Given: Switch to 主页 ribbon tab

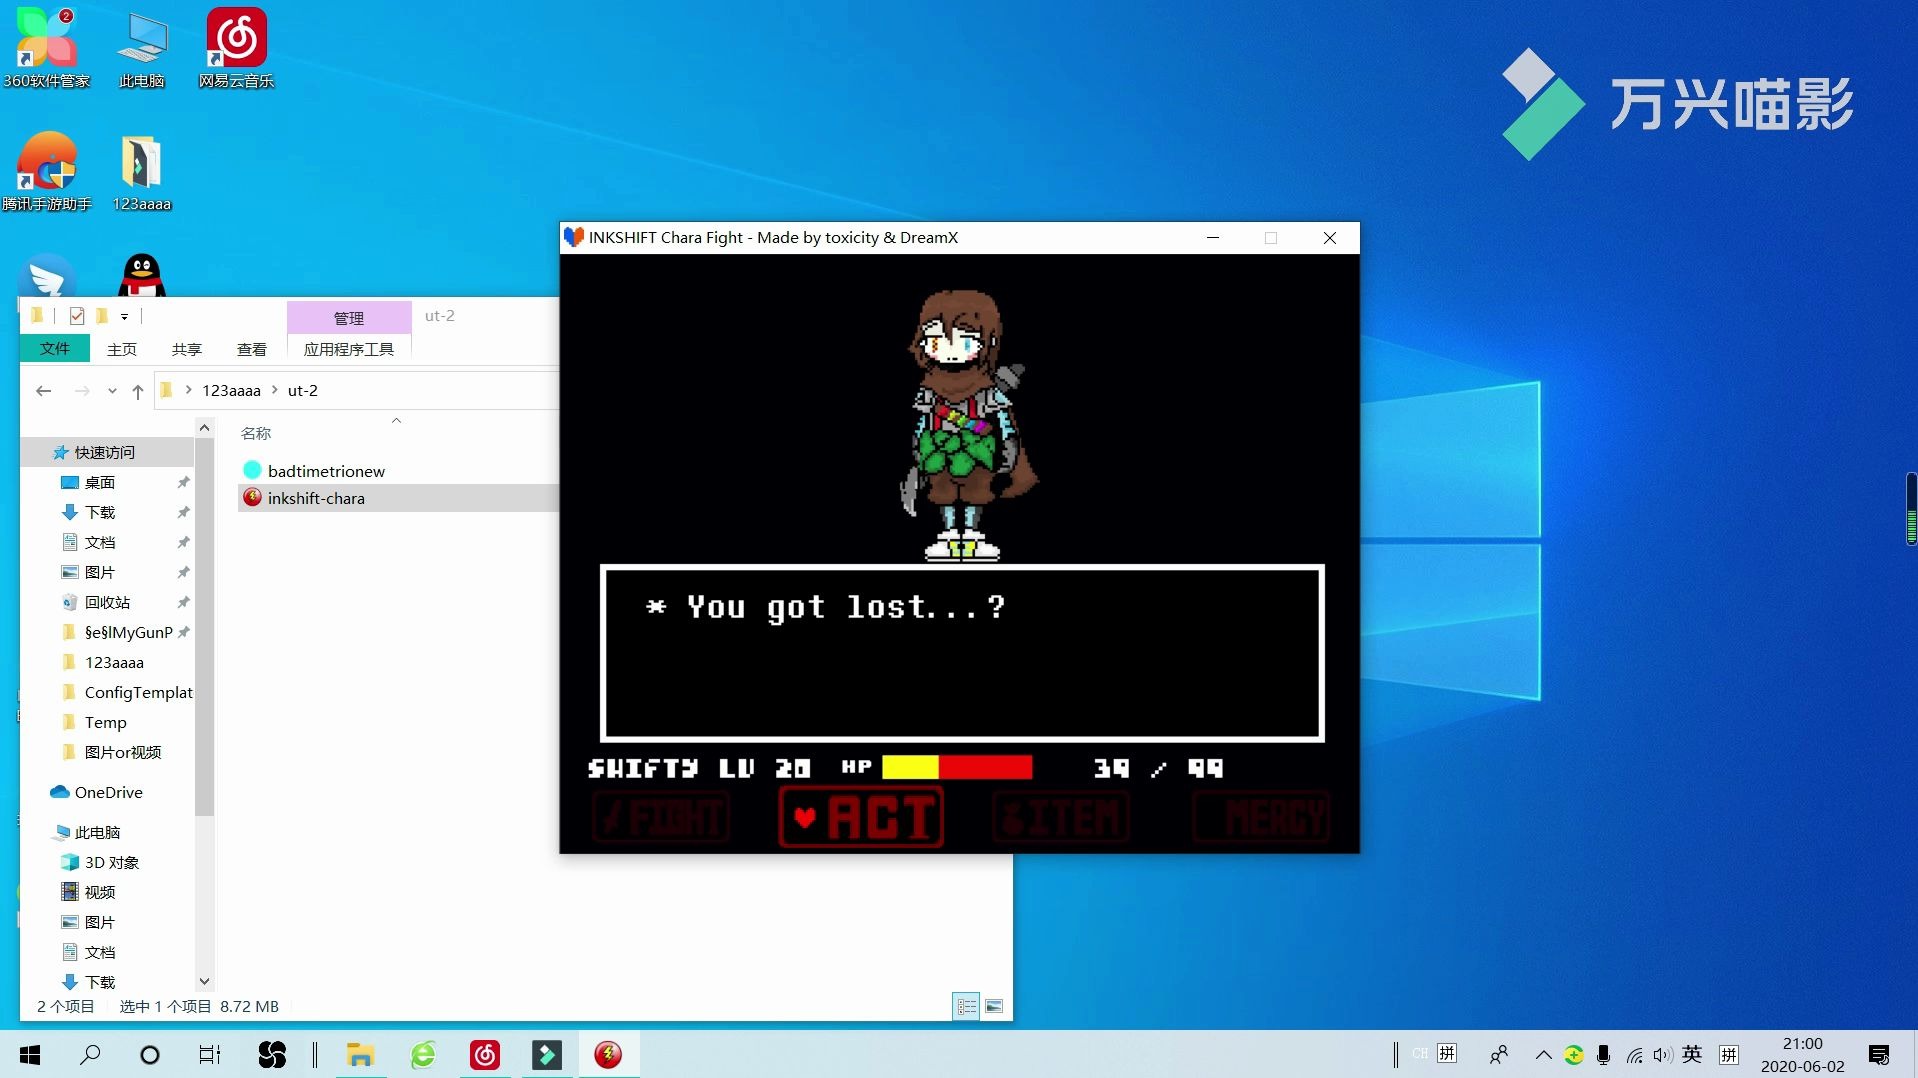Looking at the screenshot, I should pyautogui.click(x=122, y=349).
